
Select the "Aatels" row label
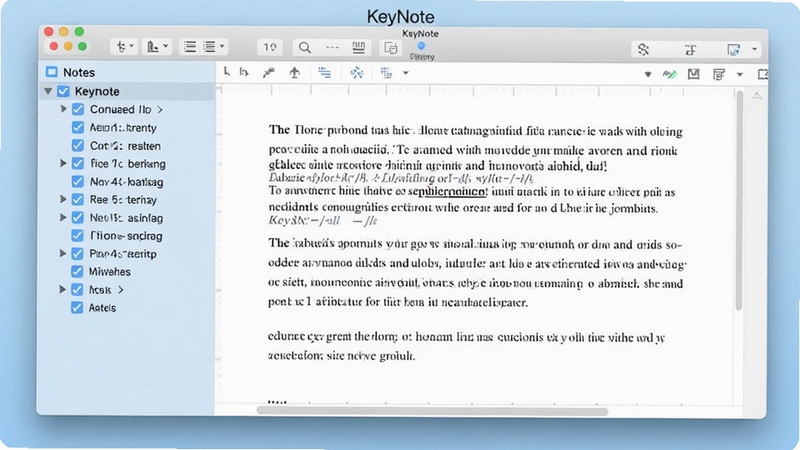click(x=102, y=308)
